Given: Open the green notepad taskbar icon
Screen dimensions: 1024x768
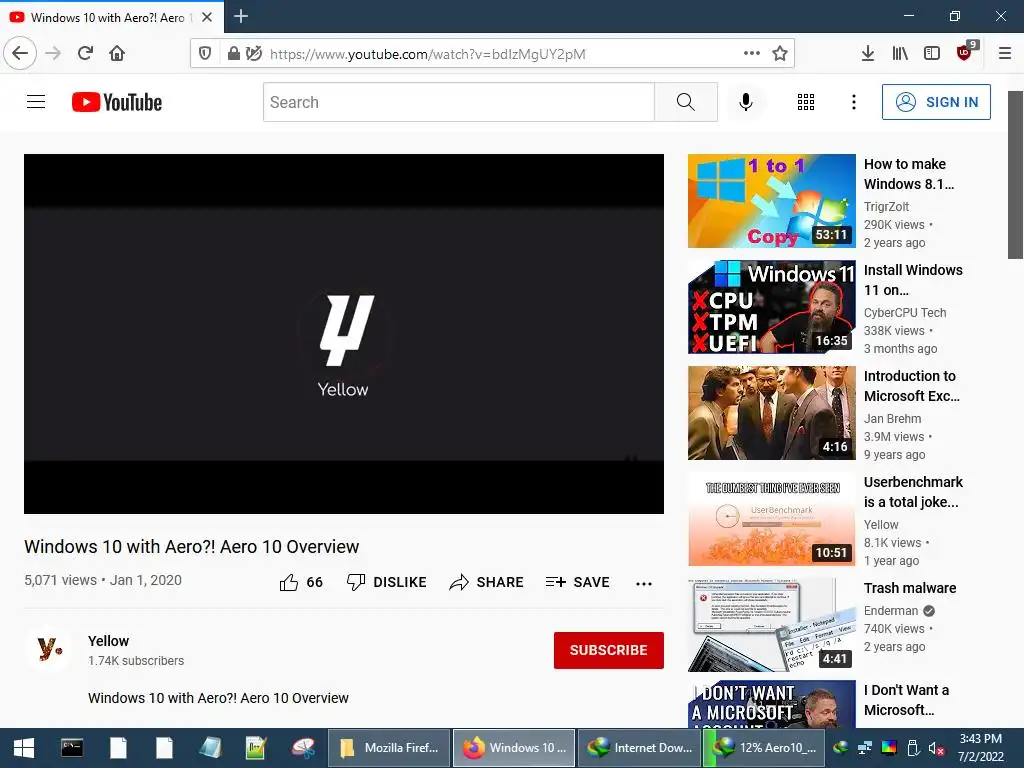Looking at the screenshot, I should (x=256, y=748).
